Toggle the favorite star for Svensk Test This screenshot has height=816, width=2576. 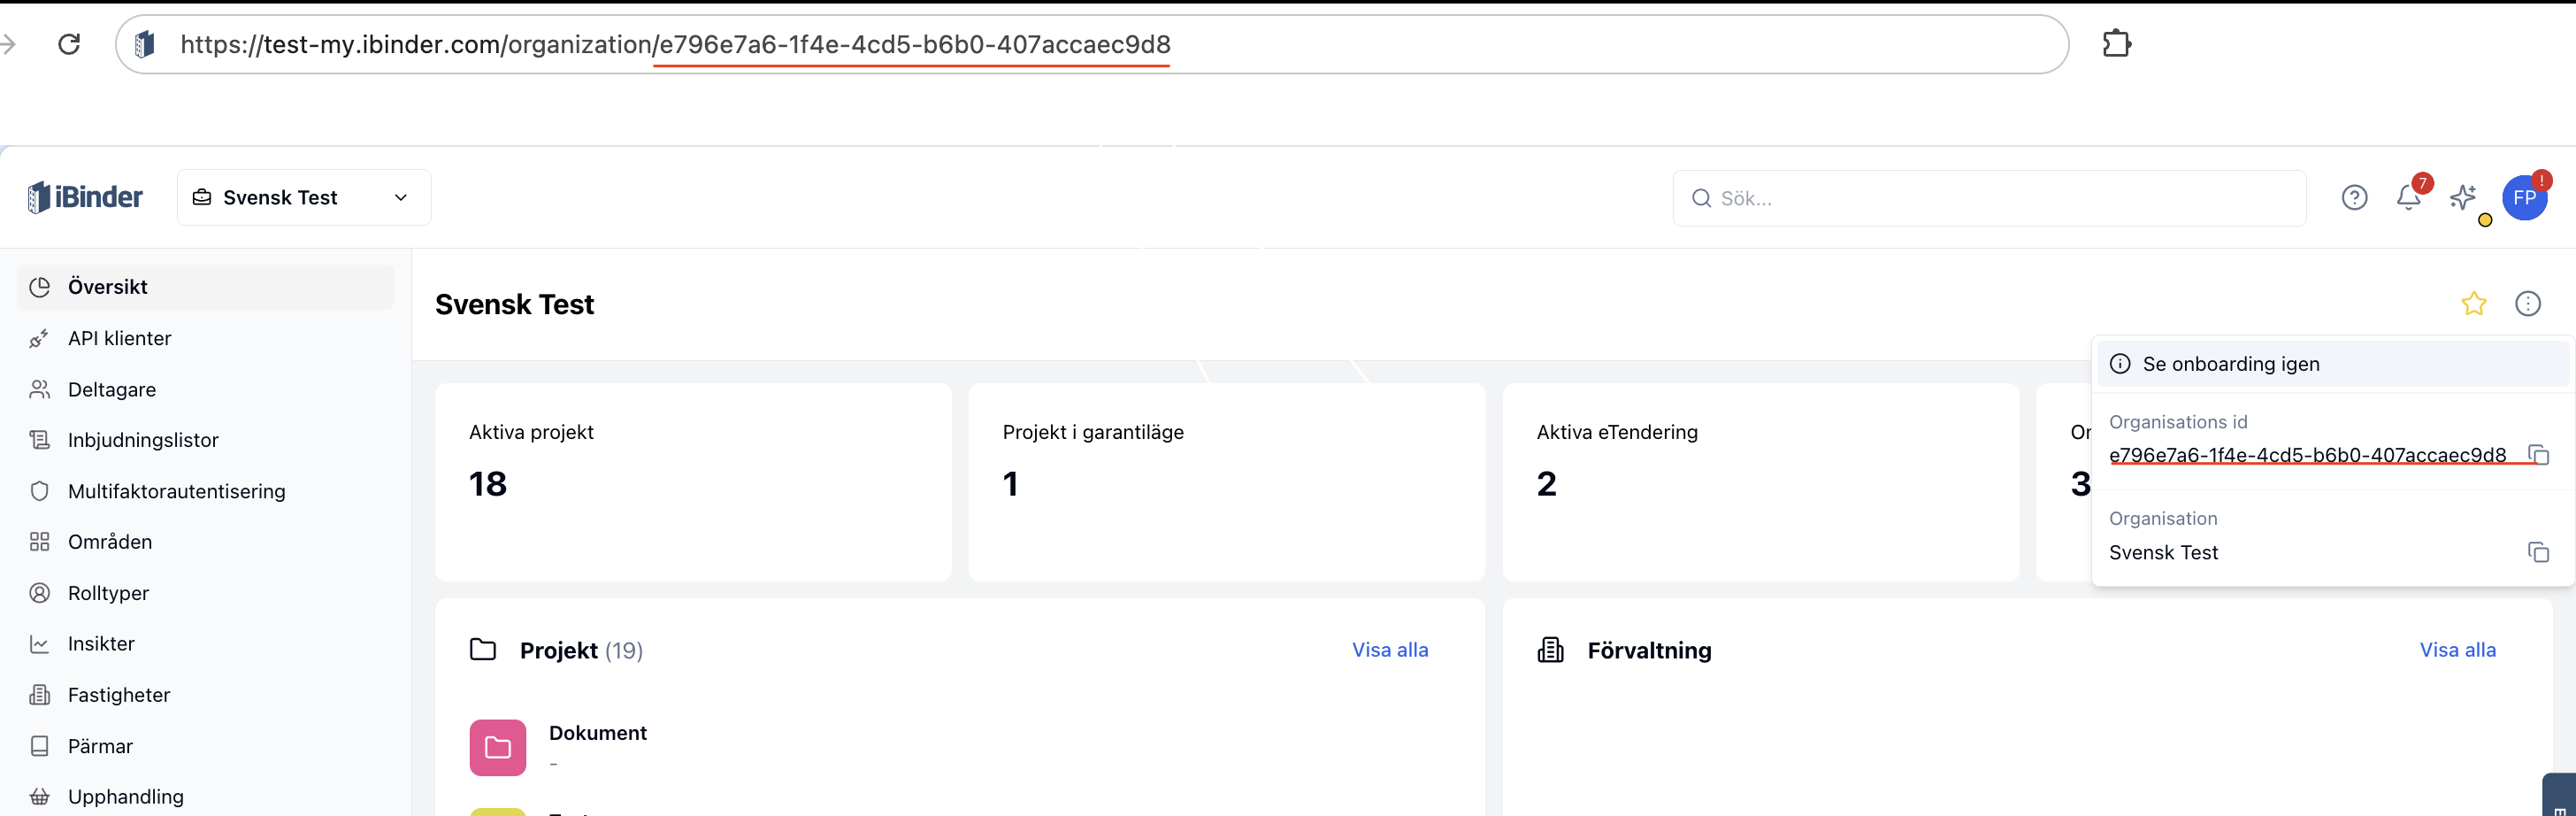coord(2474,304)
